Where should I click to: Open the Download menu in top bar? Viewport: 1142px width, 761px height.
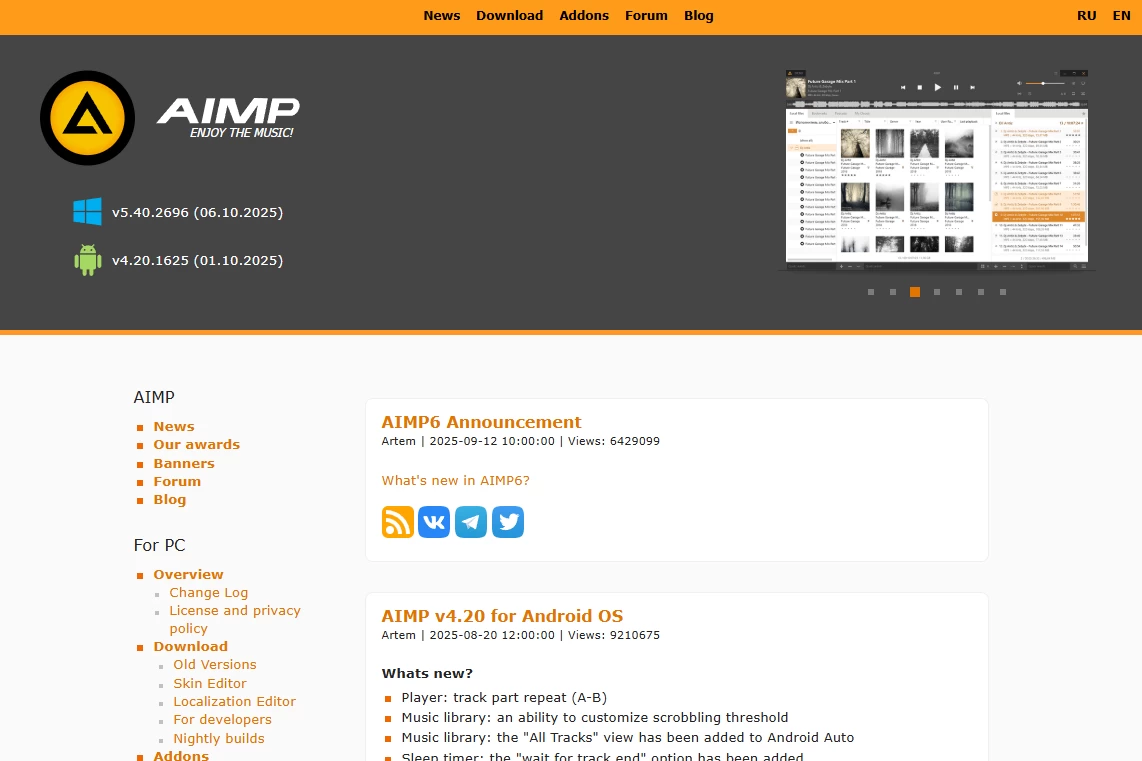click(509, 15)
